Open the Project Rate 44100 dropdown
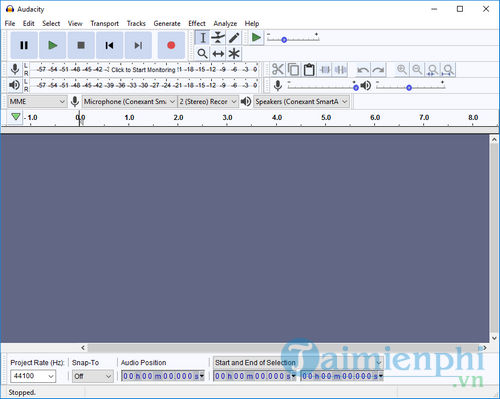 (33, 376)
